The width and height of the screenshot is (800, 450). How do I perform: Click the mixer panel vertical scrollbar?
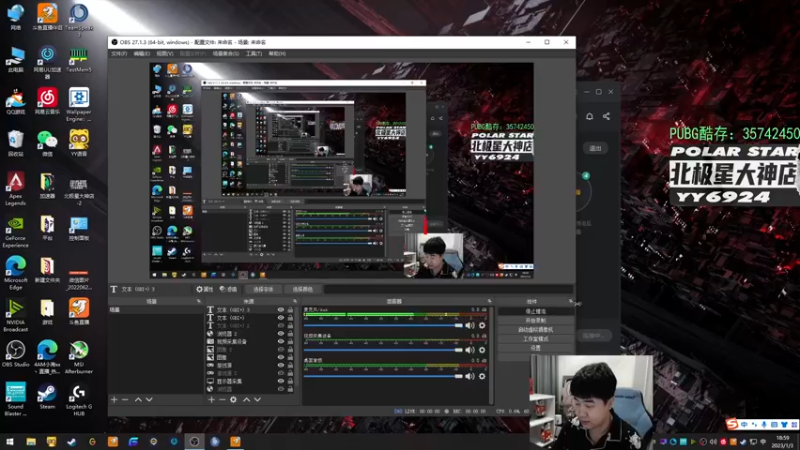point(491,355)
